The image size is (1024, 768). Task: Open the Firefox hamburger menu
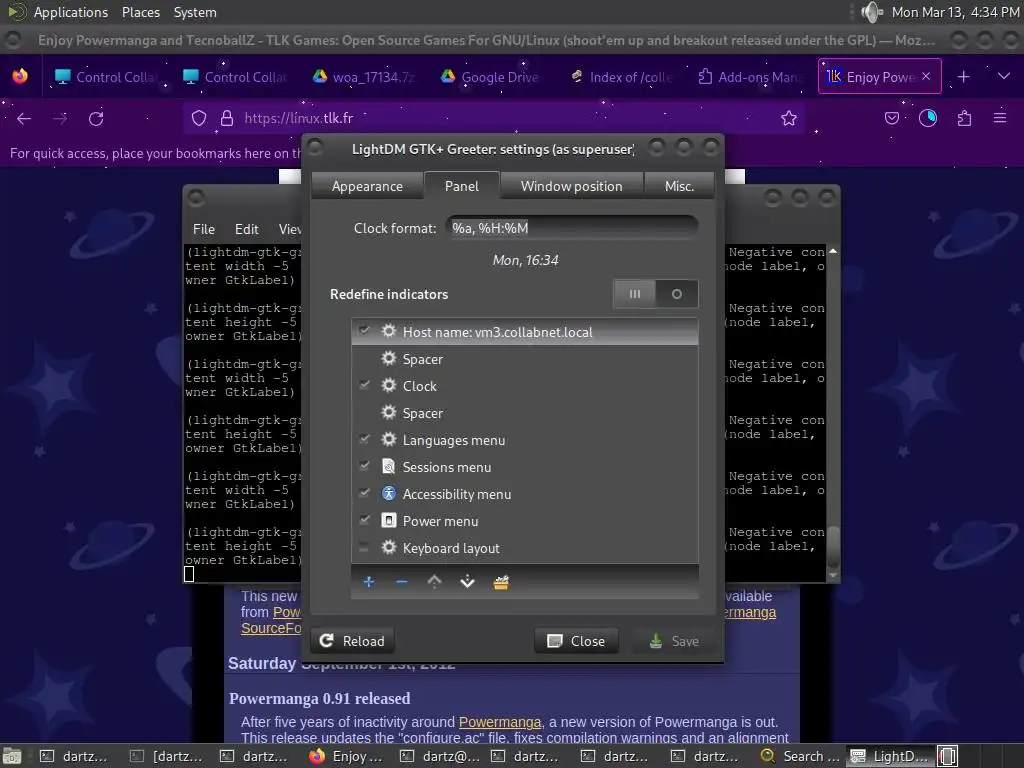[1000, 118]
